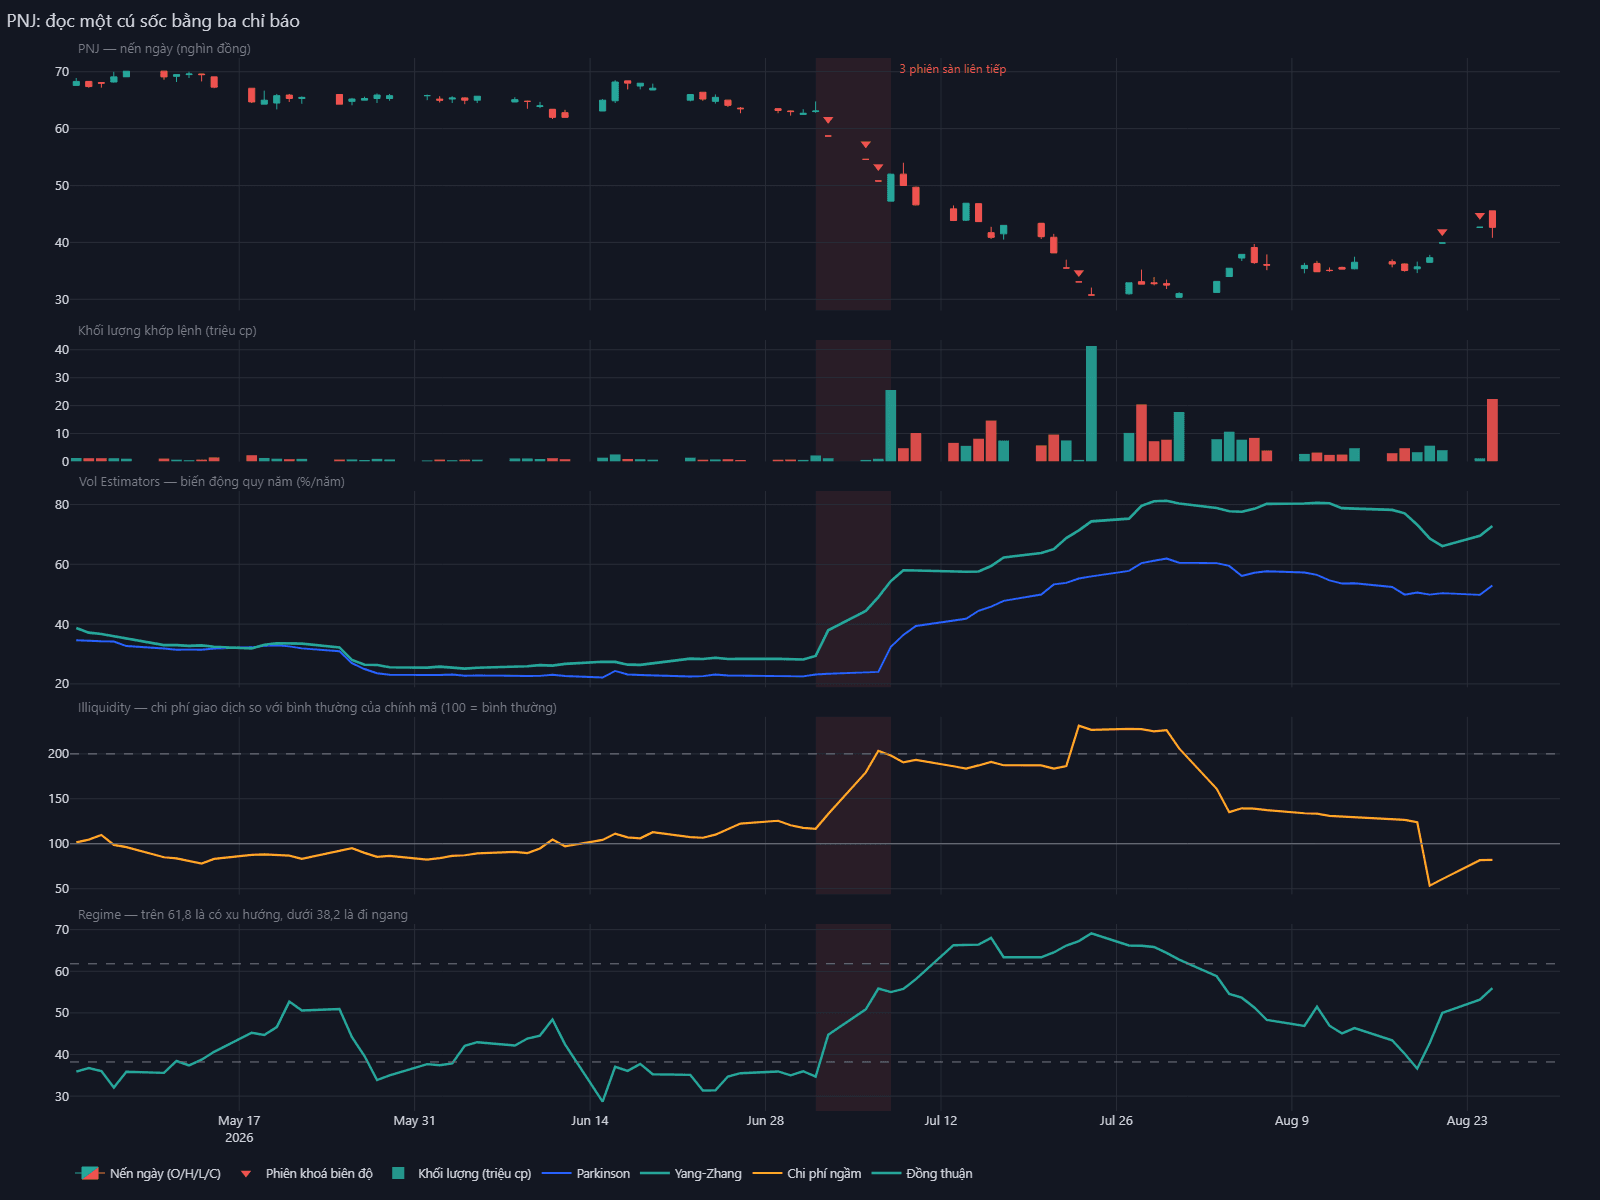Screen dimensions: 1600x1200
Task: Select the subplot title PNJ — nến ngày
Action: [164, 48]
